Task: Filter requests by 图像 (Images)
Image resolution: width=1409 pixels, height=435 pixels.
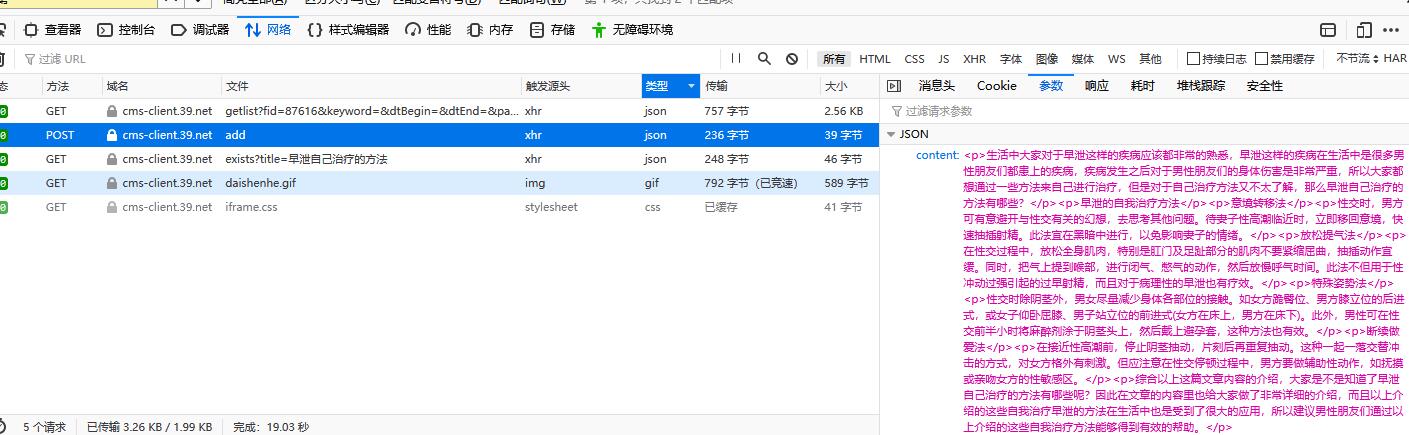Action: (x=1047, y=59)
